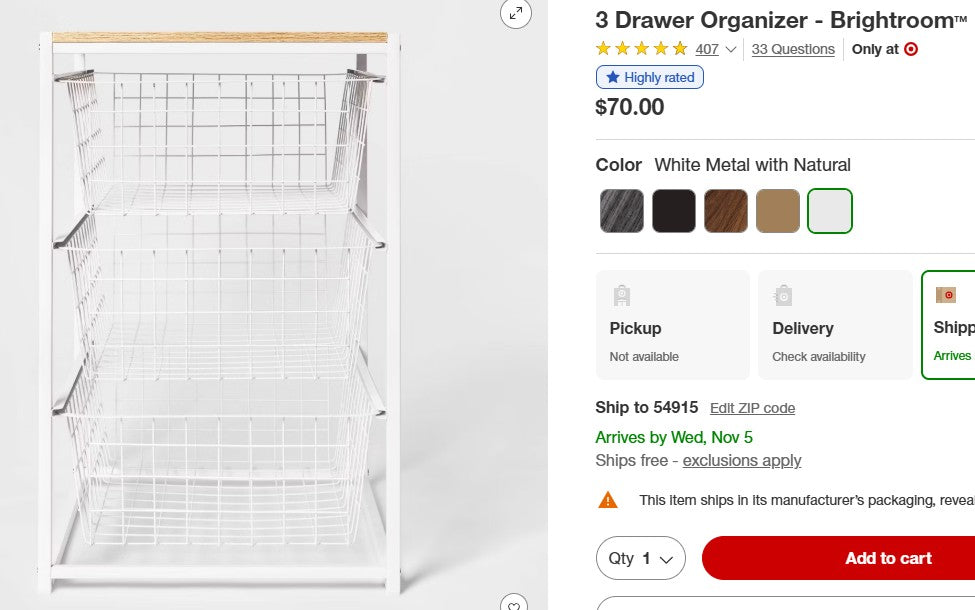Open the Qty quantity selector
Image resolution: width=975 pixels, height=610 pixels.
[x=640, y=558]
